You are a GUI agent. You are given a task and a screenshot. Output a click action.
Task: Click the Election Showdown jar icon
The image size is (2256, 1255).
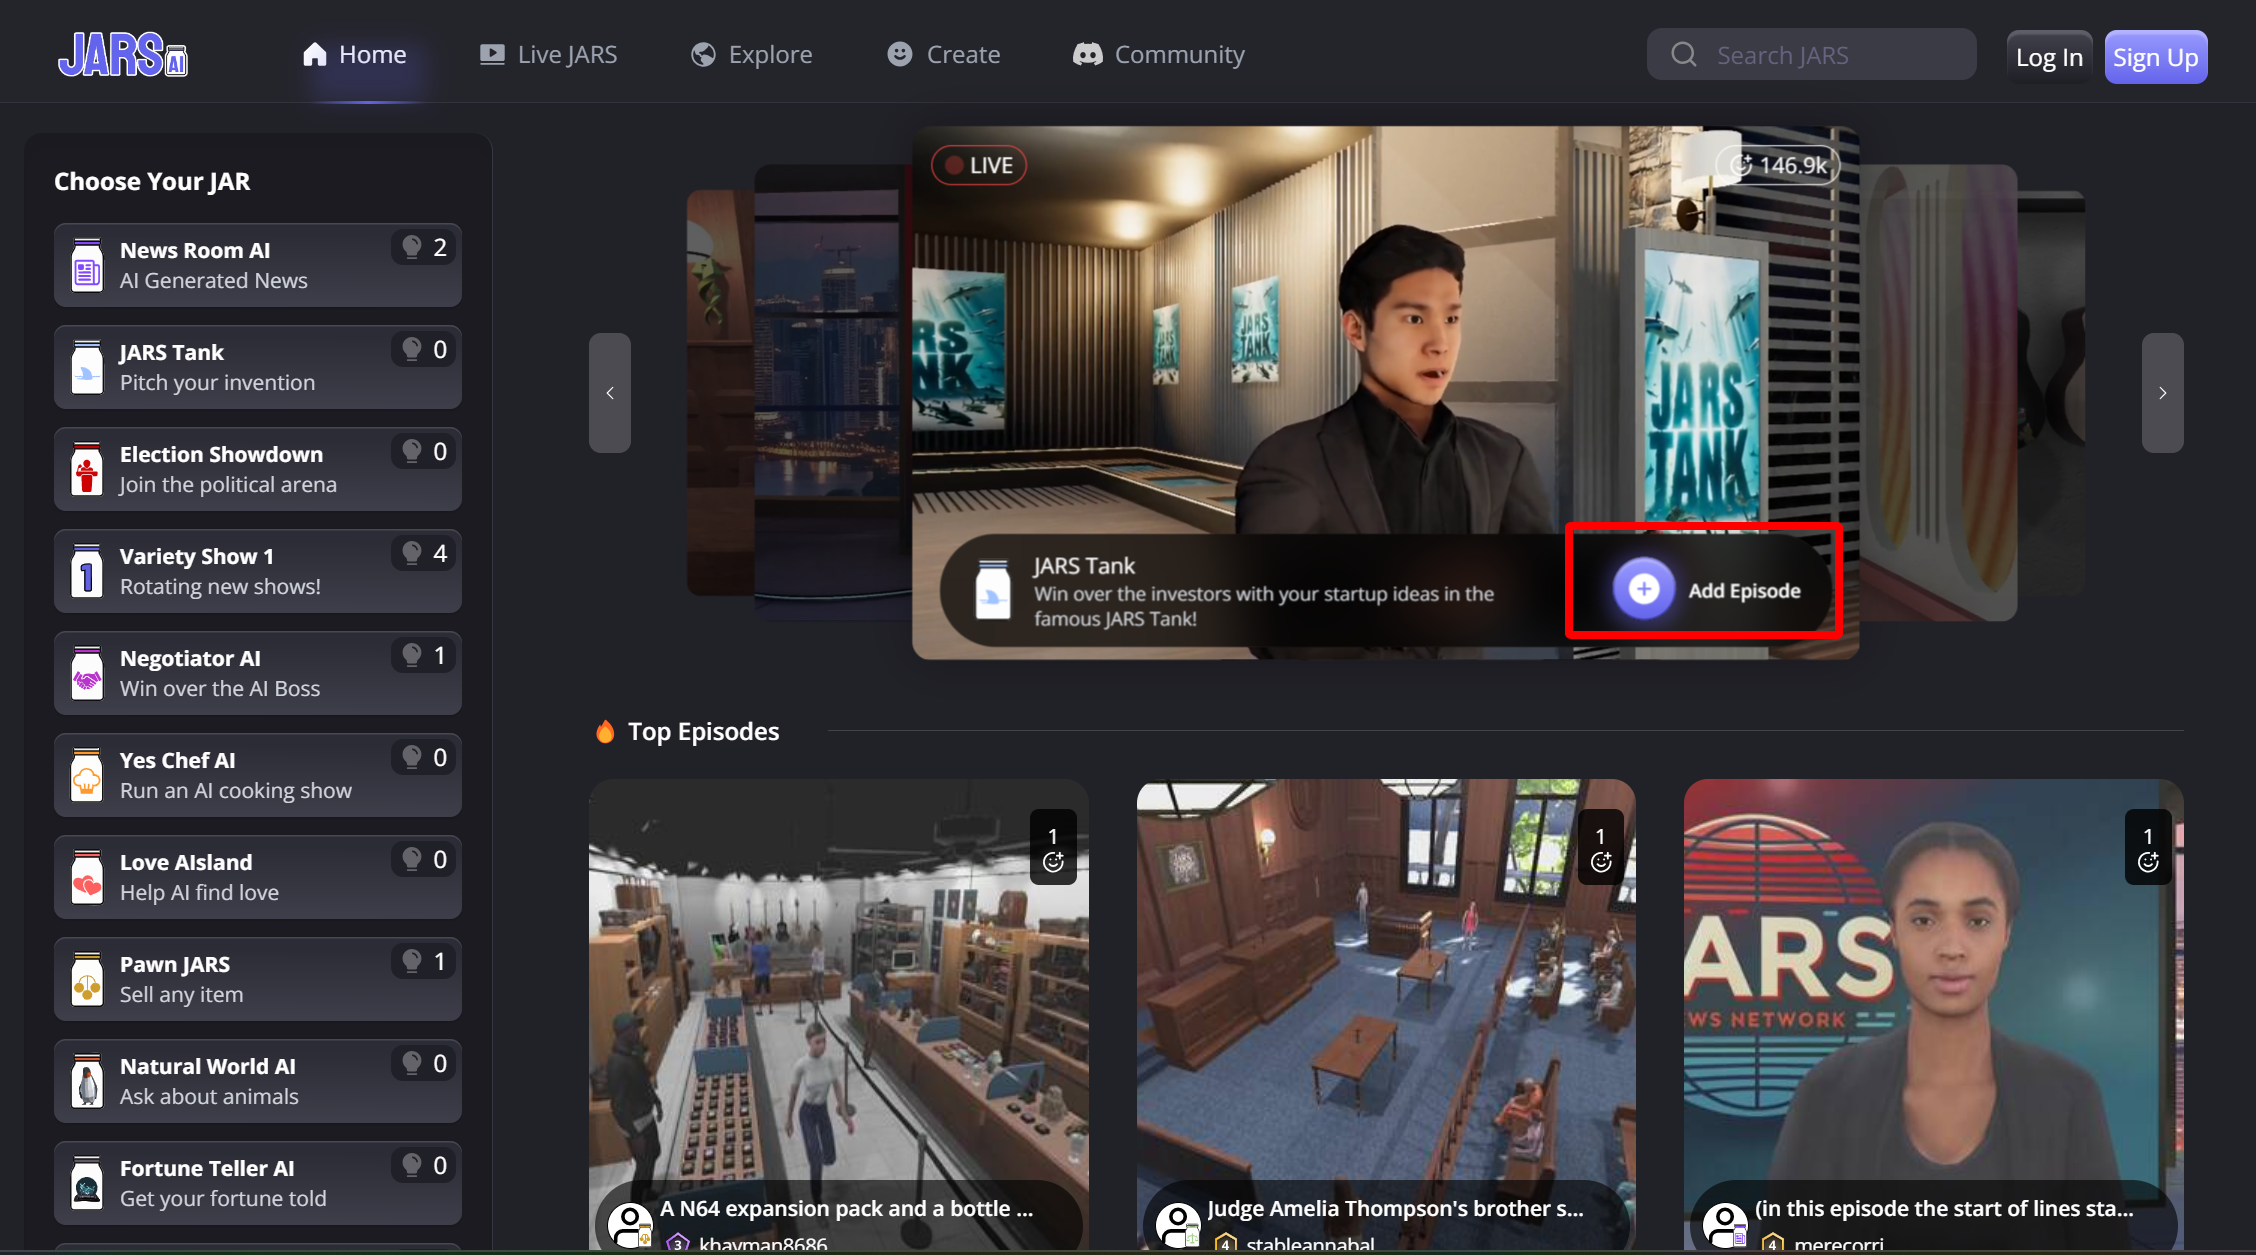click(x=87, y=469)
